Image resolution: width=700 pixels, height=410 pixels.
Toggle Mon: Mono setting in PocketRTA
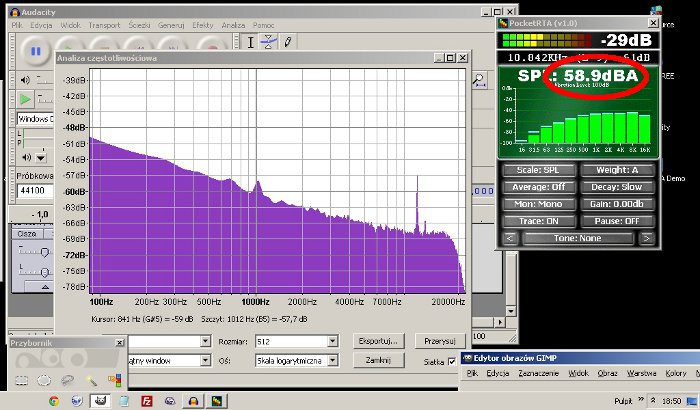pyautogui.click(x=539, y=204)
